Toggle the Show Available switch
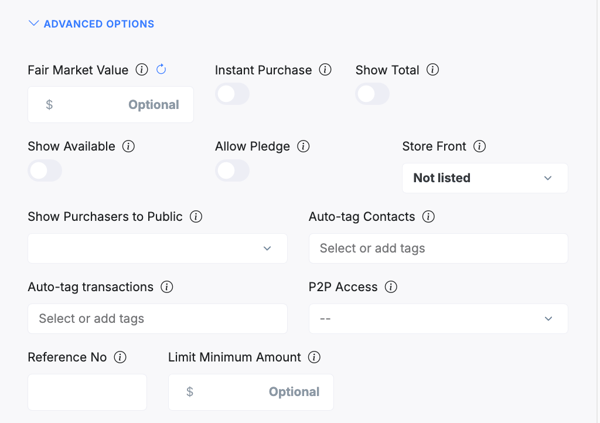Viewport: 600px width, 423px height. pyautogui.click(x=45, y=170)
